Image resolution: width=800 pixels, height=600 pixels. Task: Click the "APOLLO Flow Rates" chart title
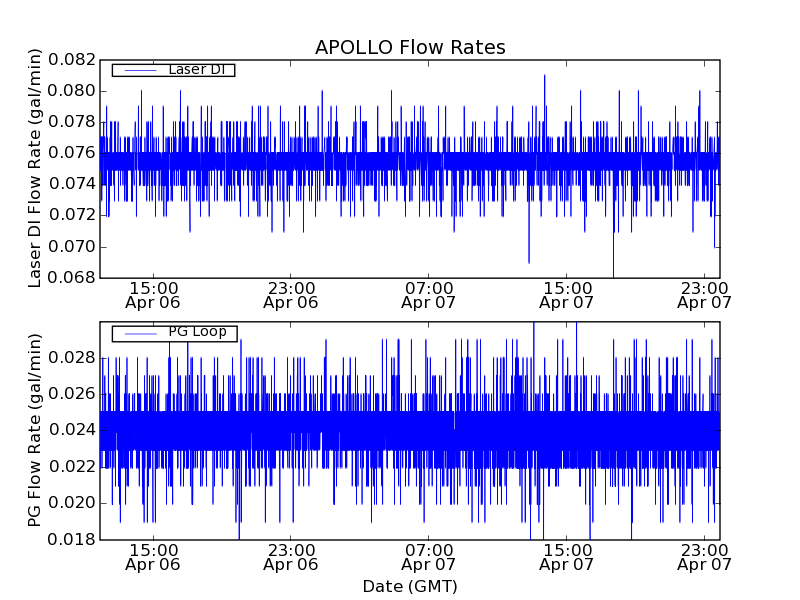click(x=410, y=47)
